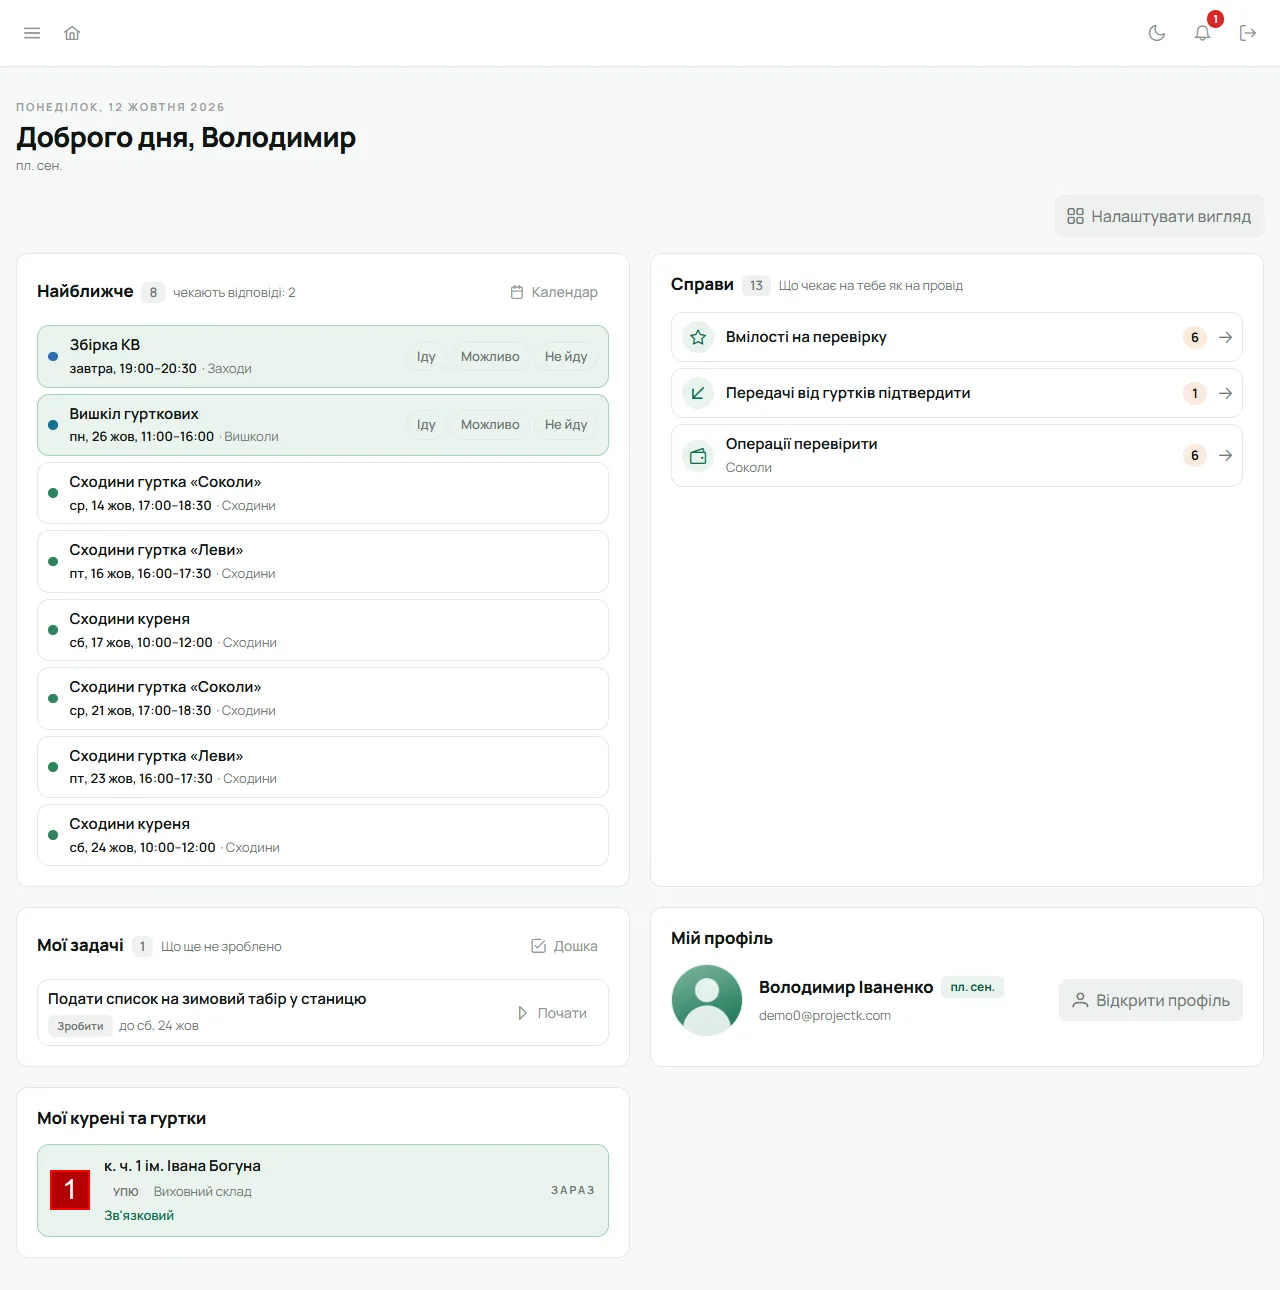This screenshot has height=1290, width=1280.
Task: Click wallet icon for Операції перевірити
Action: (698, 456)
